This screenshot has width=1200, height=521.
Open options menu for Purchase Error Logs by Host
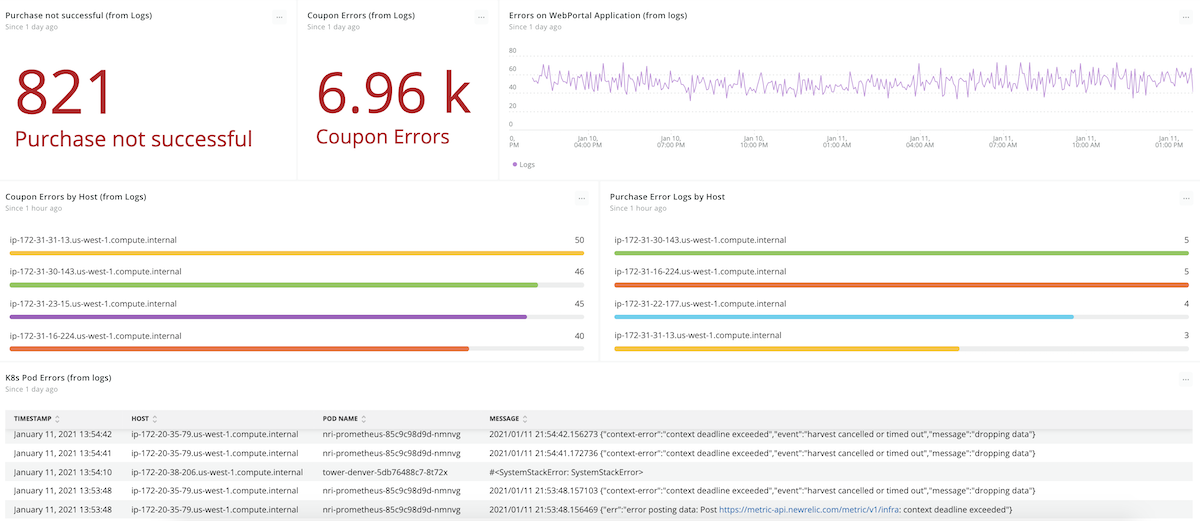[1186, 198]
